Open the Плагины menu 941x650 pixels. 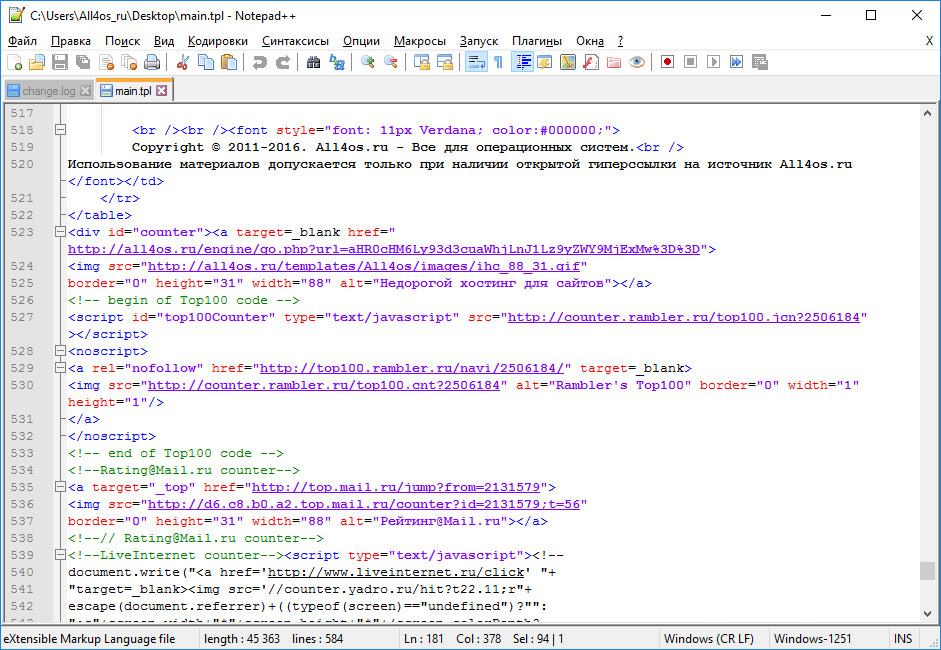coord(537,41)
